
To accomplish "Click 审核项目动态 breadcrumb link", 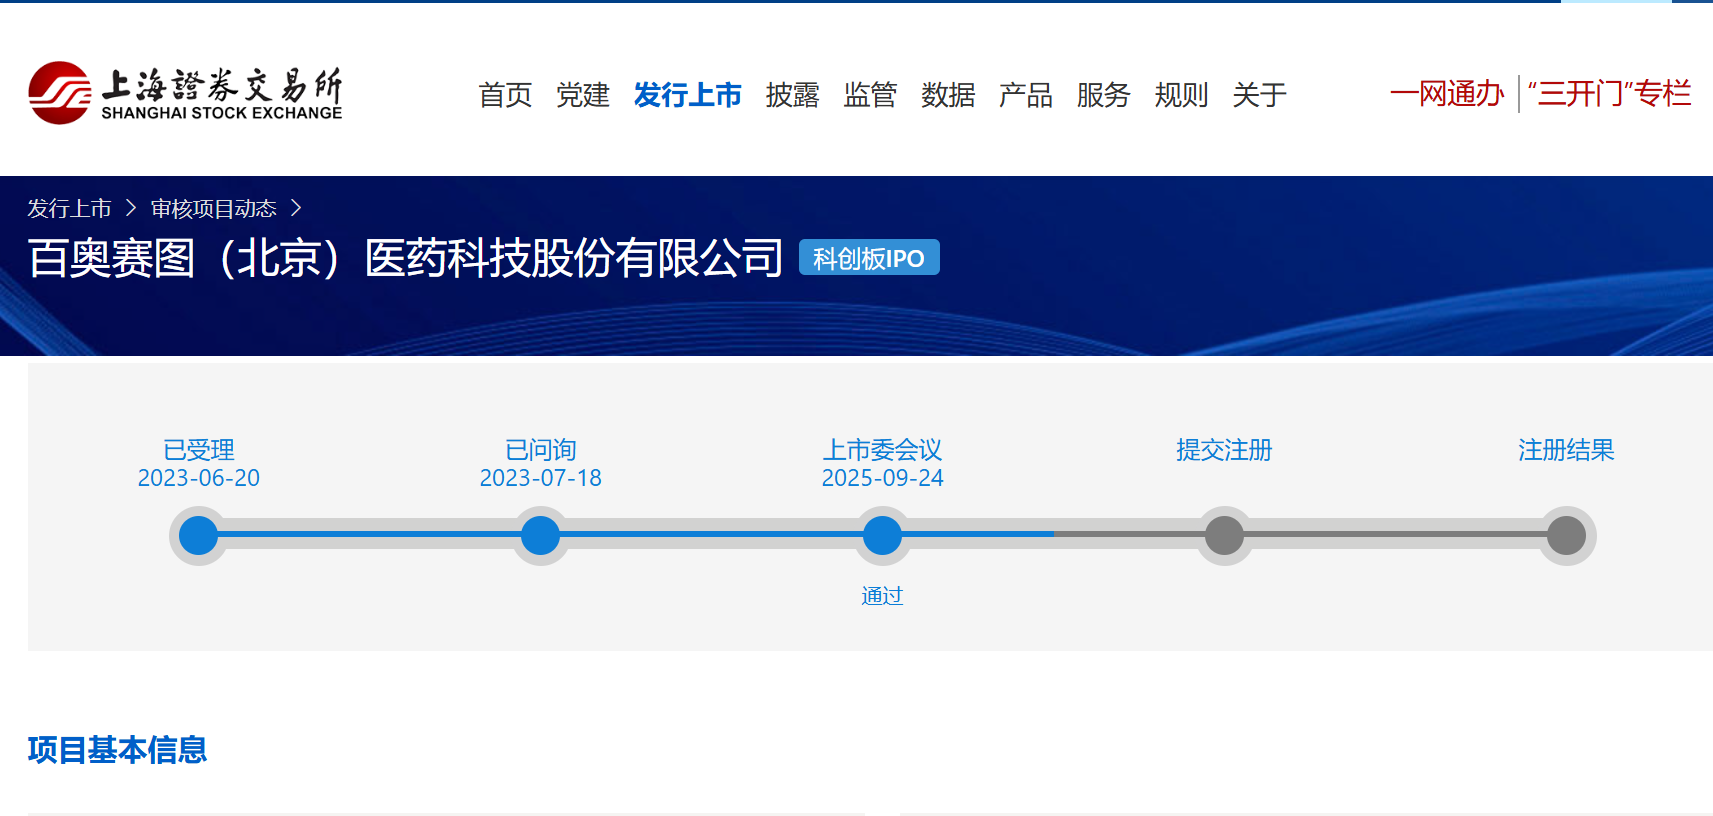I will [213, 208].
